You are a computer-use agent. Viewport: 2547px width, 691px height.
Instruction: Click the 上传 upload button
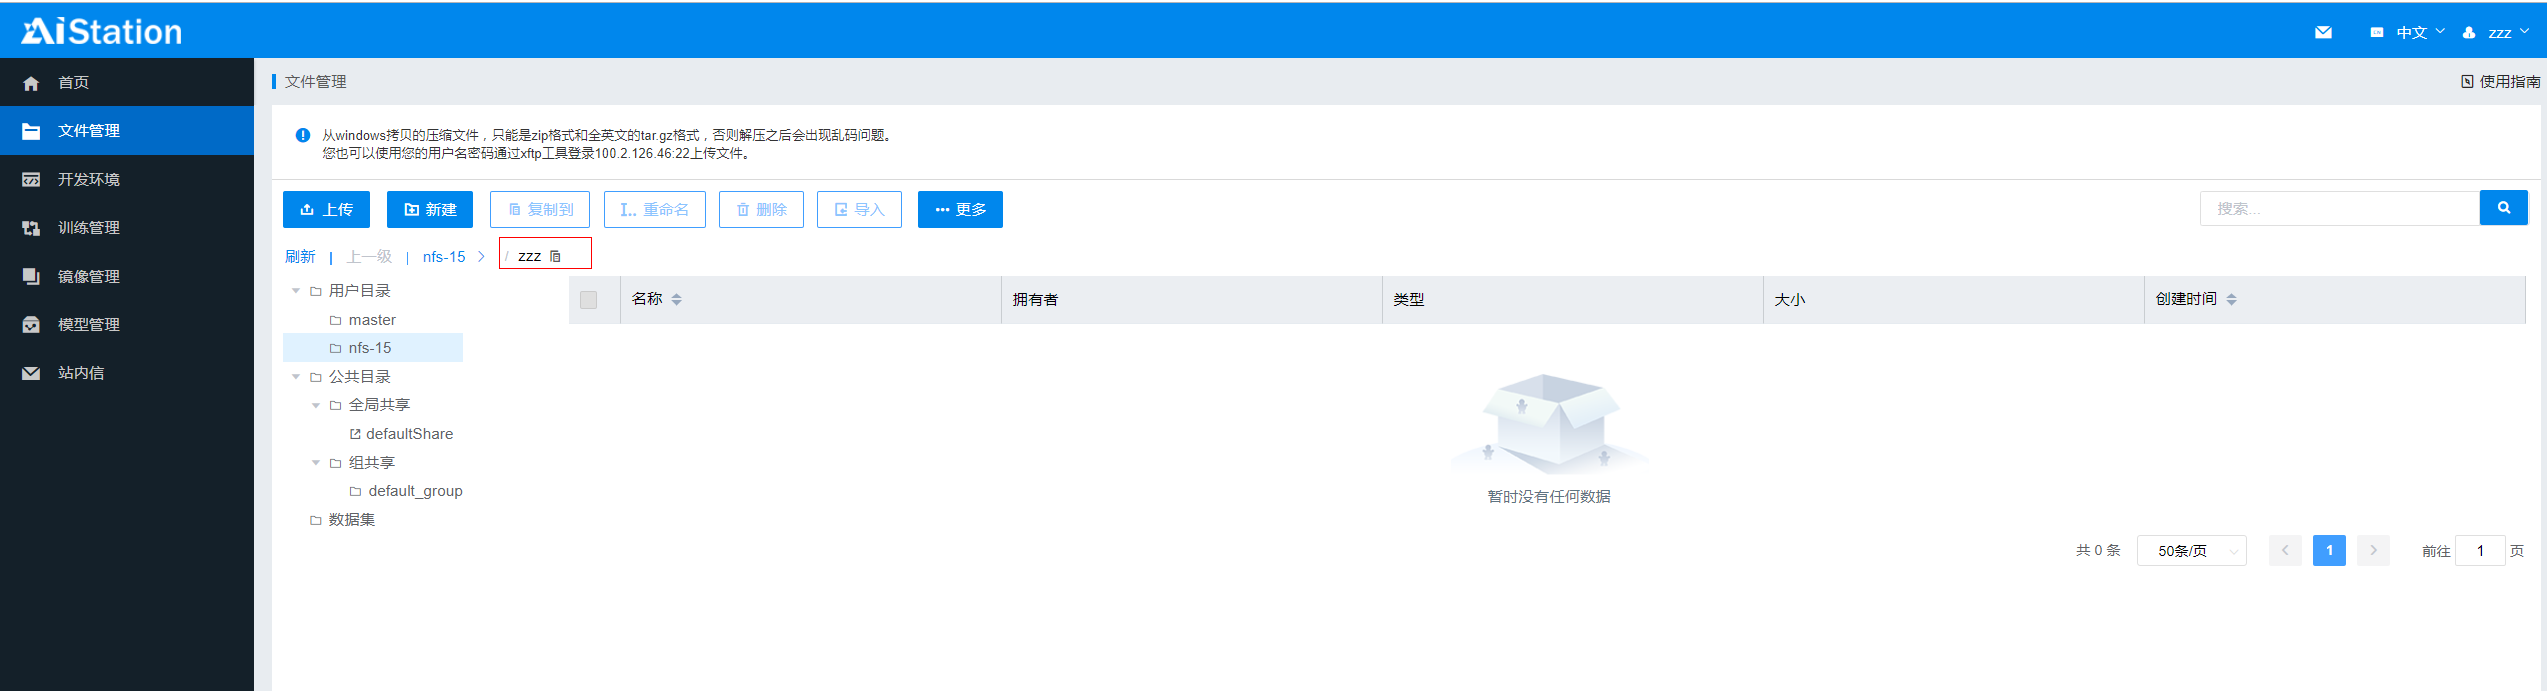point(326,210)
